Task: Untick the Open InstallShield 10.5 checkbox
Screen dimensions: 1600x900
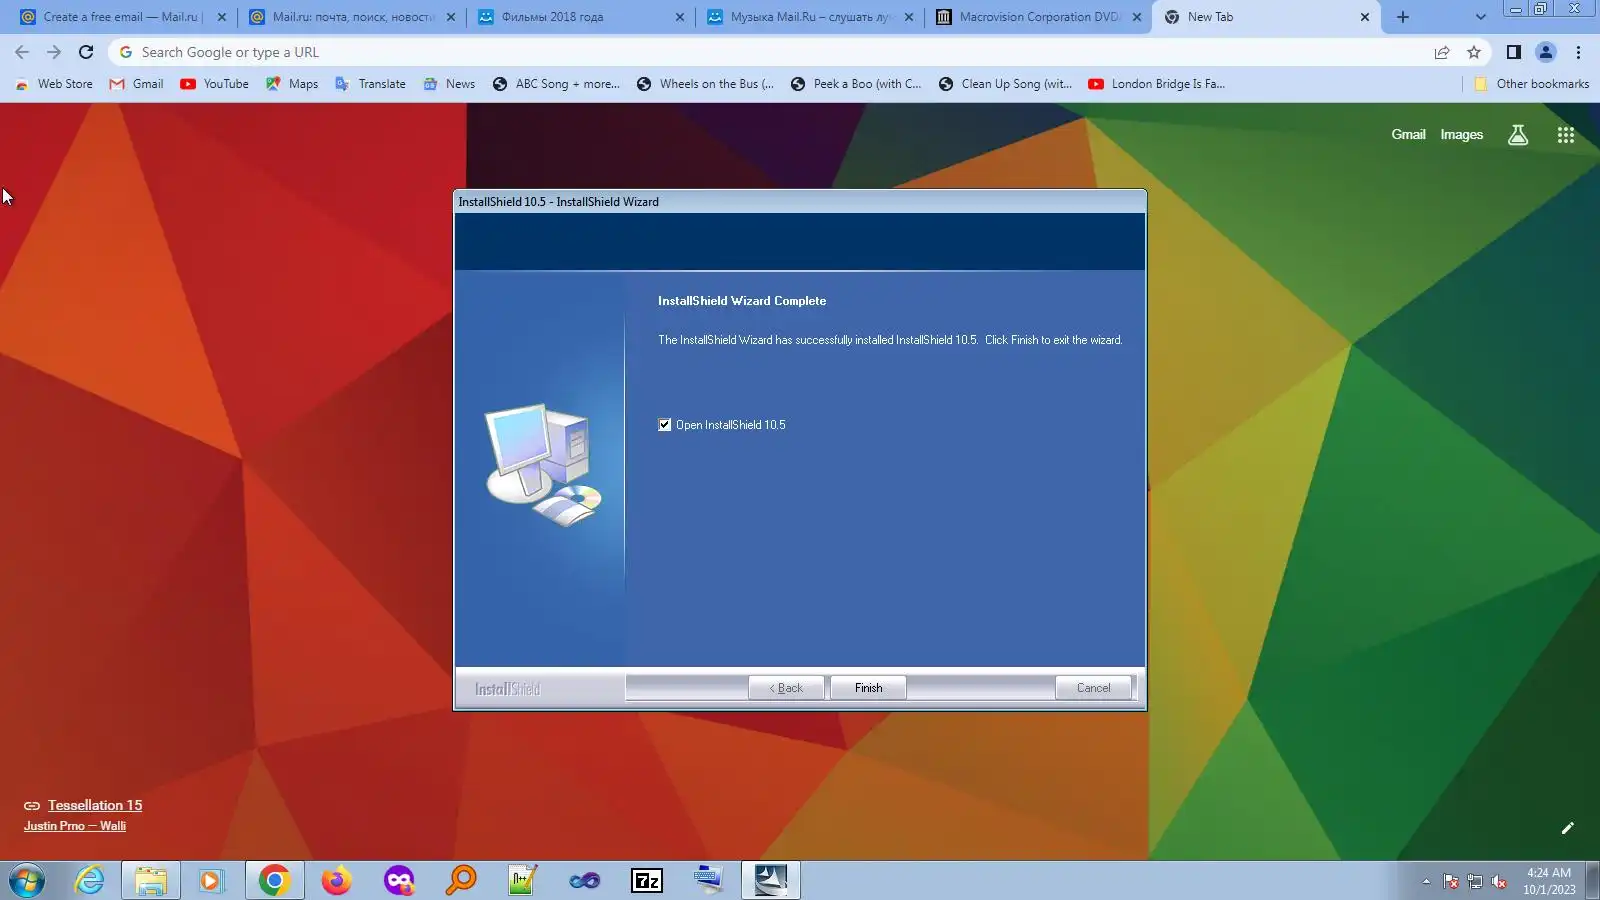Action: (x=665, y=425)
